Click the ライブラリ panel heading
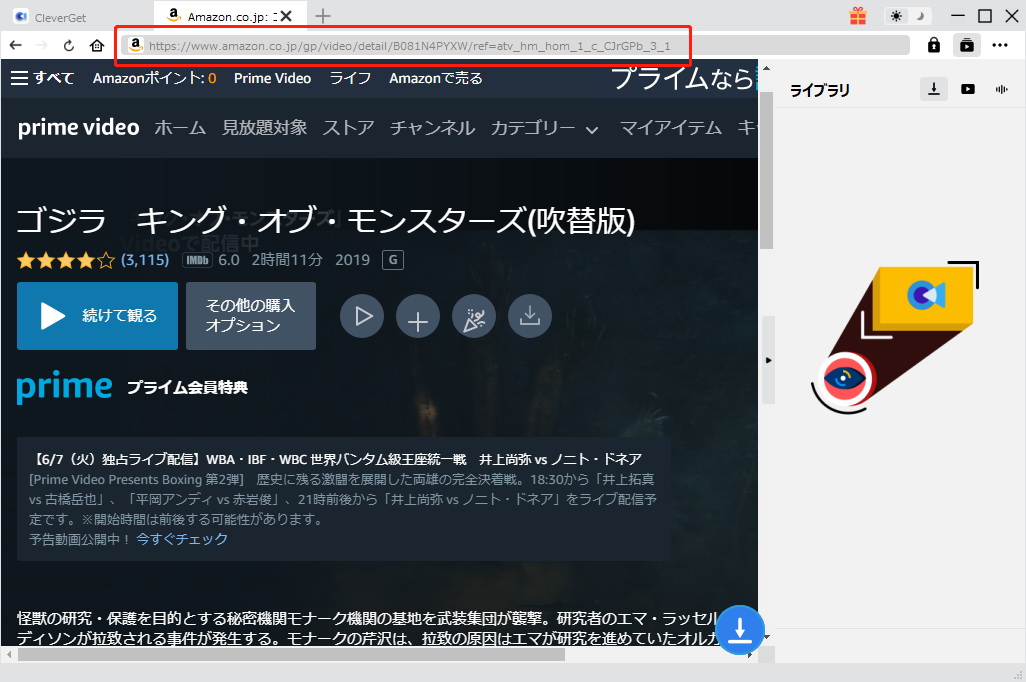This screenshot has width=1026, height=682. pyautogui.click(x=820, y=90)
